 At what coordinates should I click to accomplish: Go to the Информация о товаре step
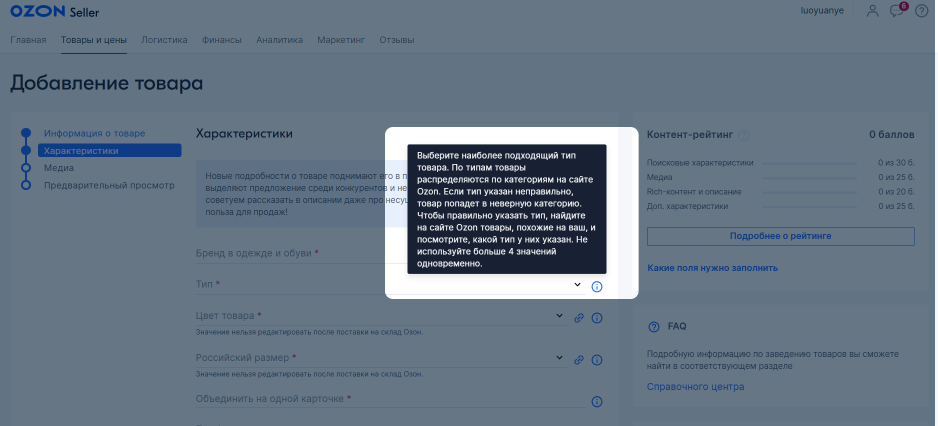pyautogui.click(x=95, y=133)
